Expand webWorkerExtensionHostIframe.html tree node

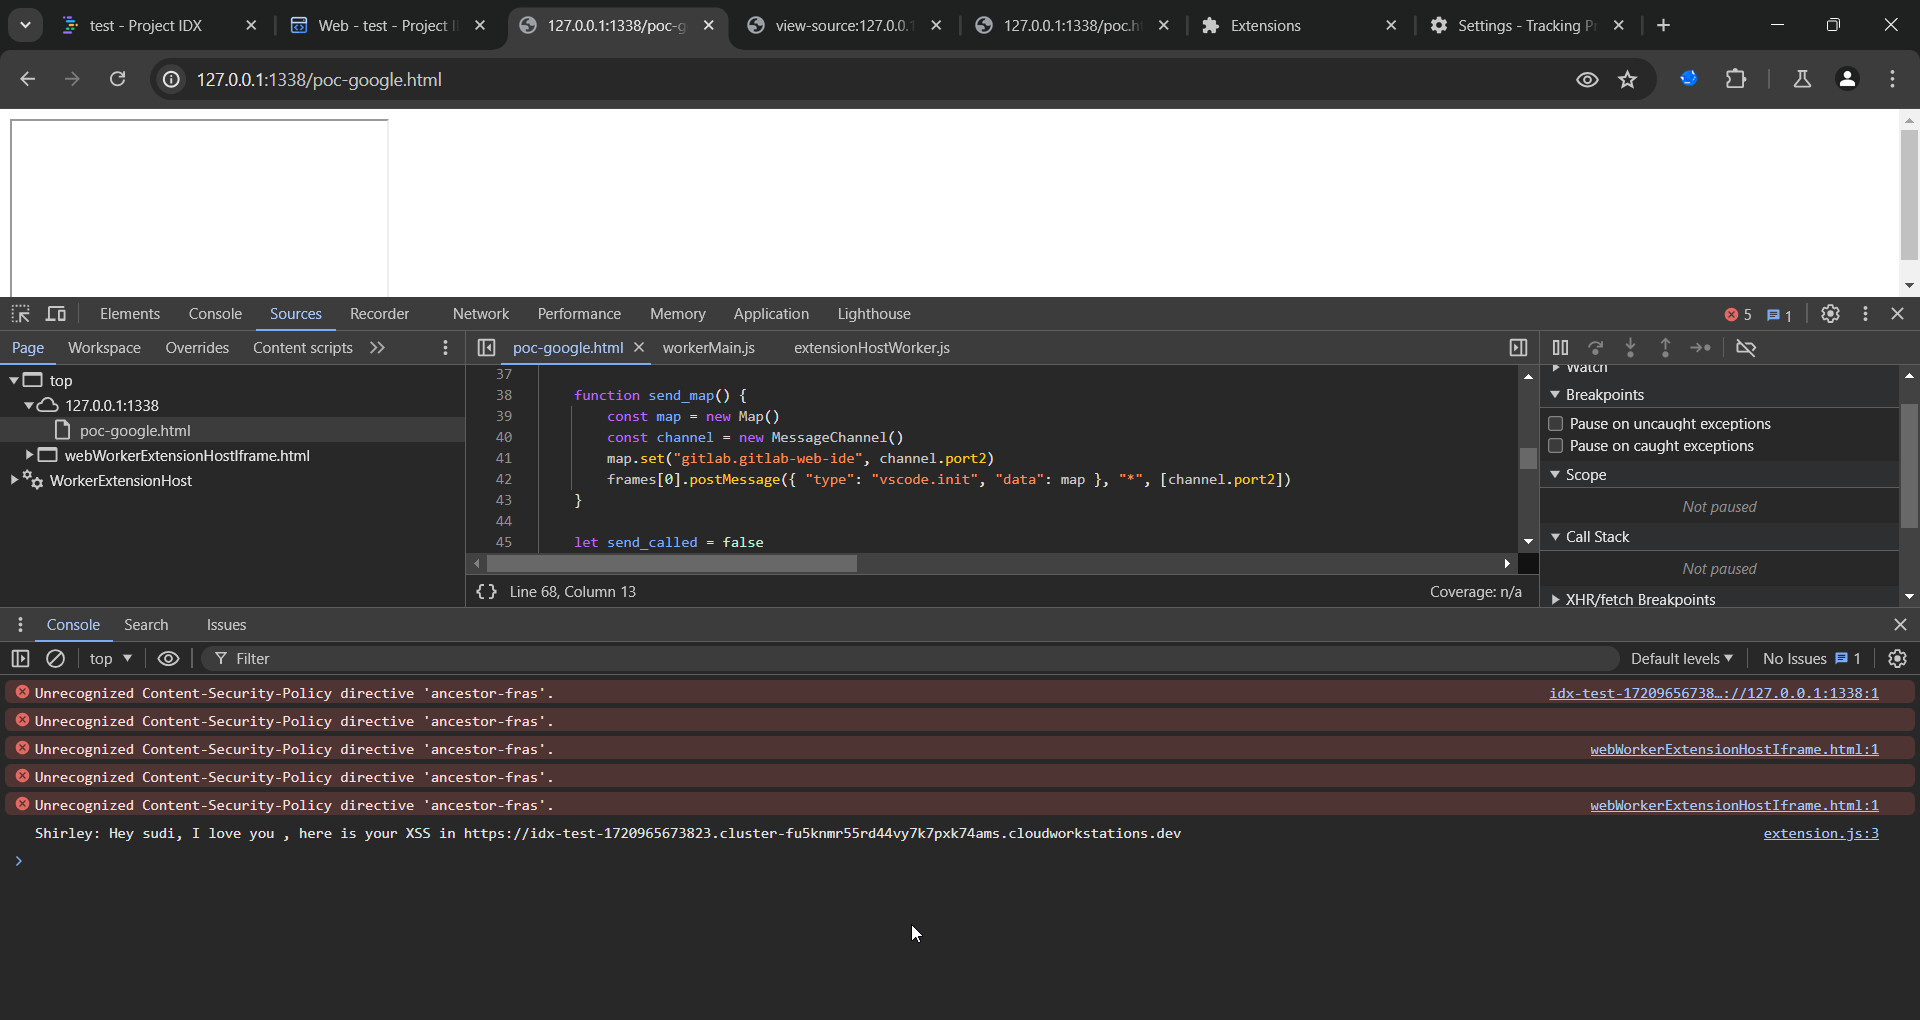coord(29,455)
